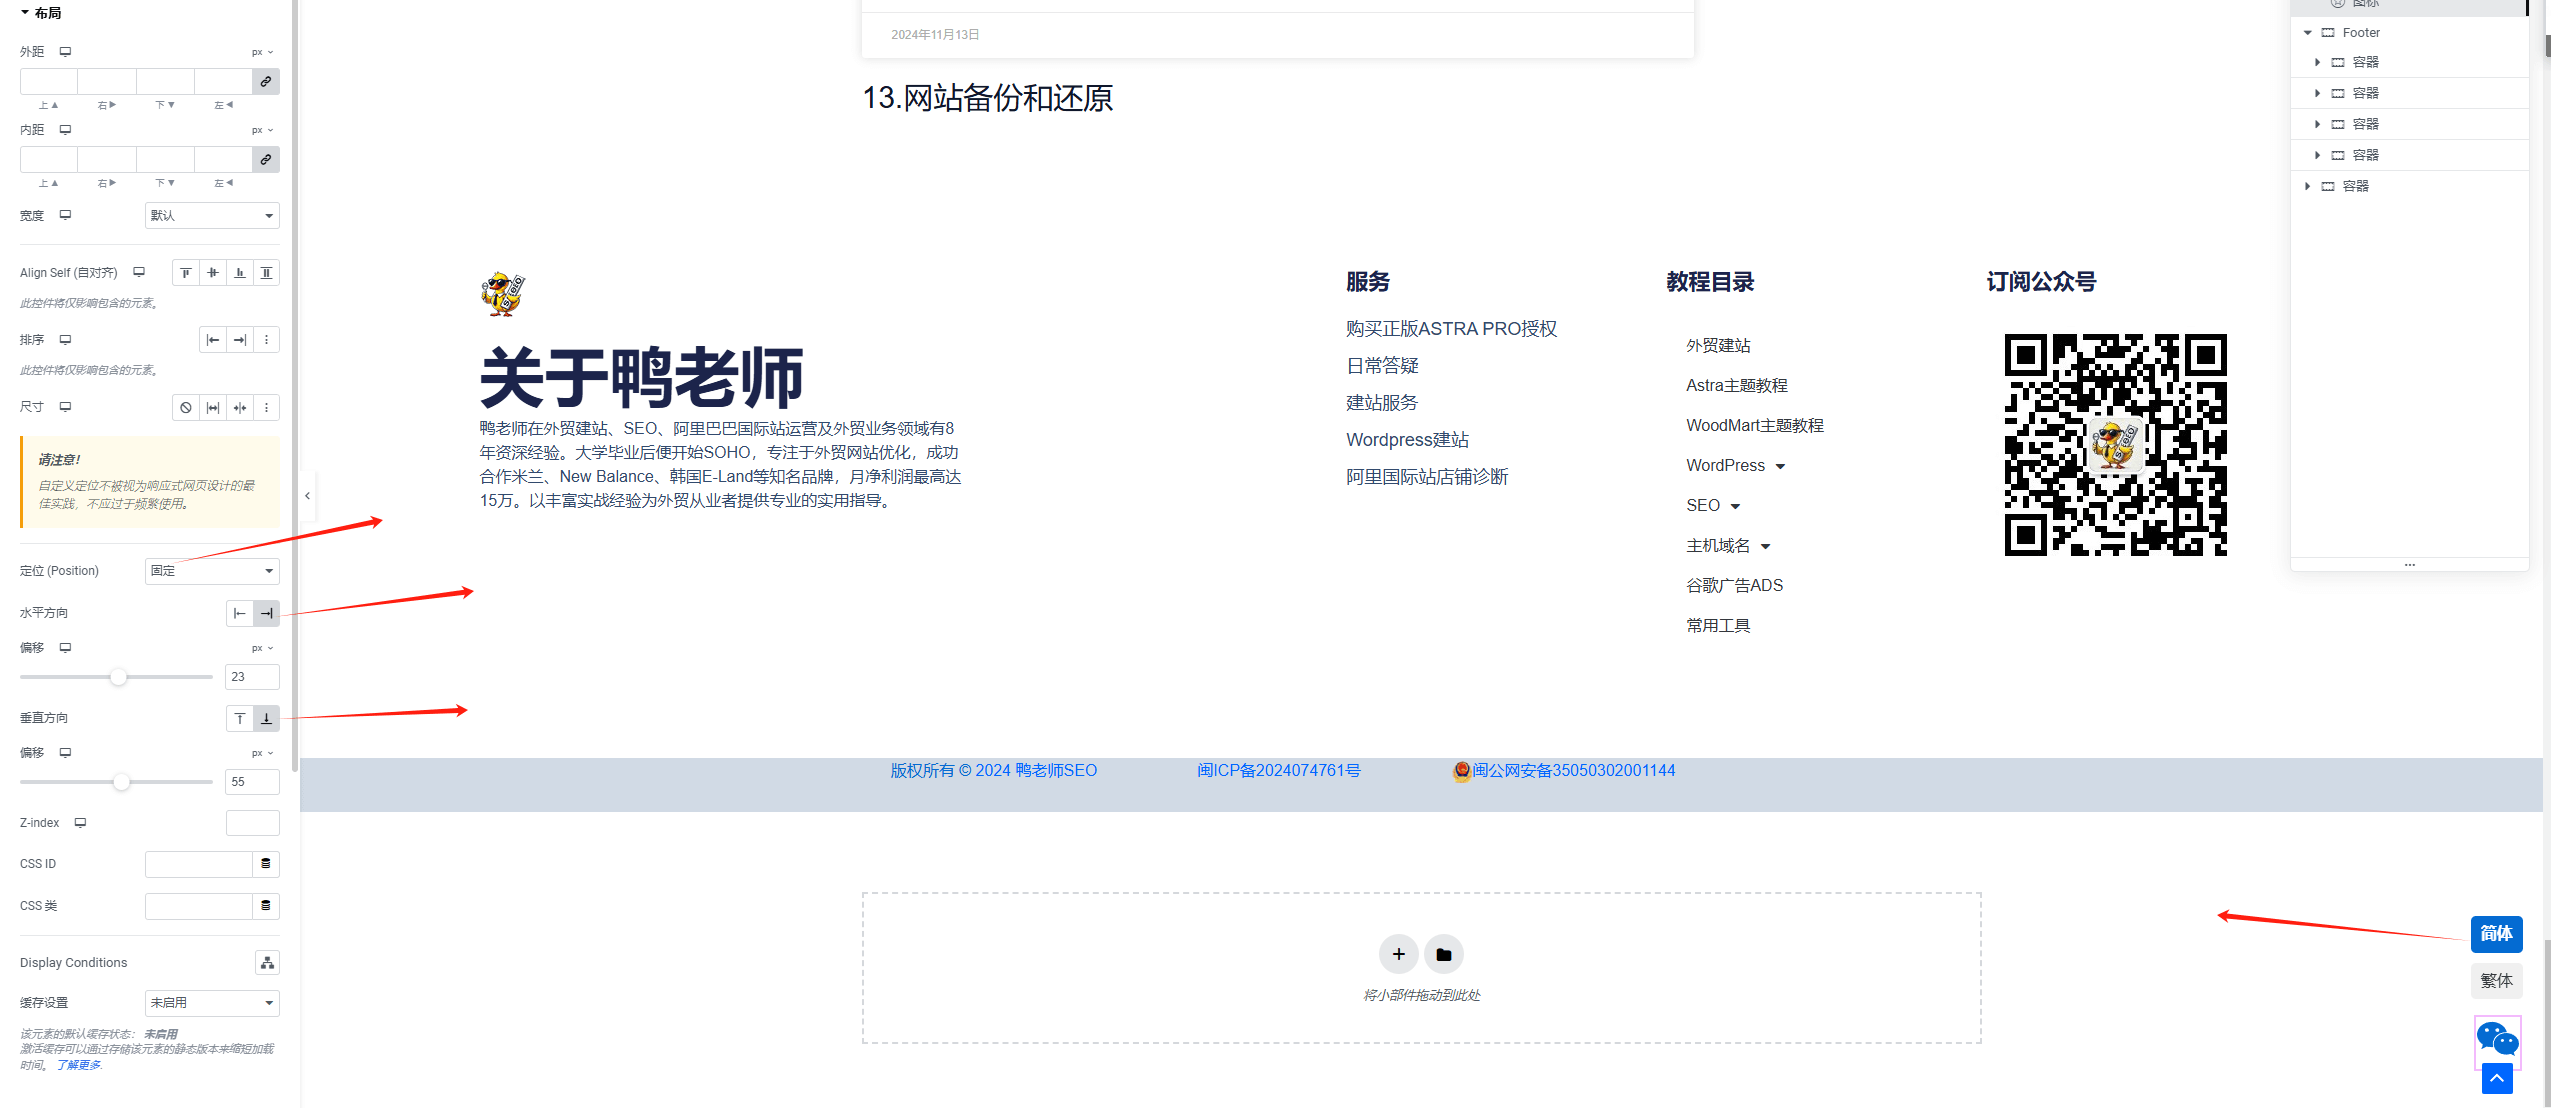
Task: Open the px unit selector for 内距
Action: point(262,130)
